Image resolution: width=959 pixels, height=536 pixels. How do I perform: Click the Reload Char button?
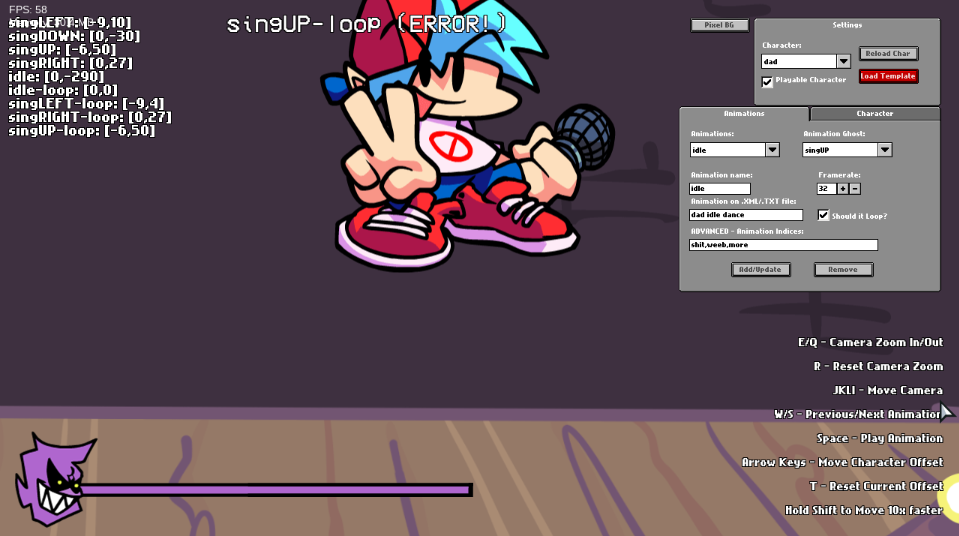[888, 53]
